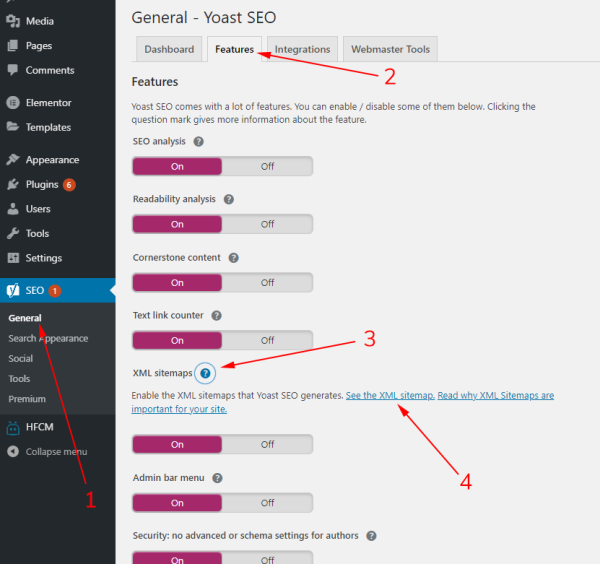The image size is (600, 564).
Task: Click the Plugins update count badge
Action: pyautogui.click(x=69, y=185)
